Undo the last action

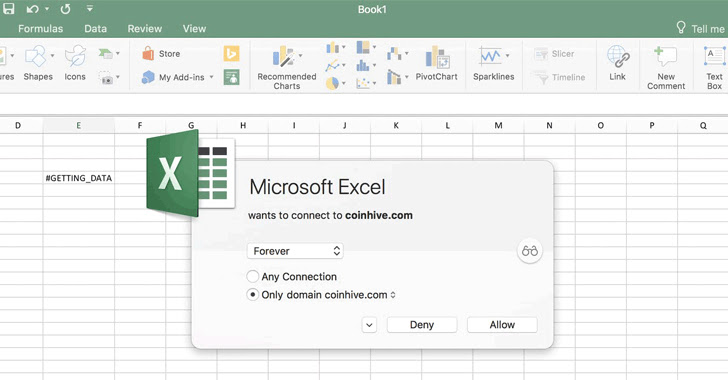point(32,9)
